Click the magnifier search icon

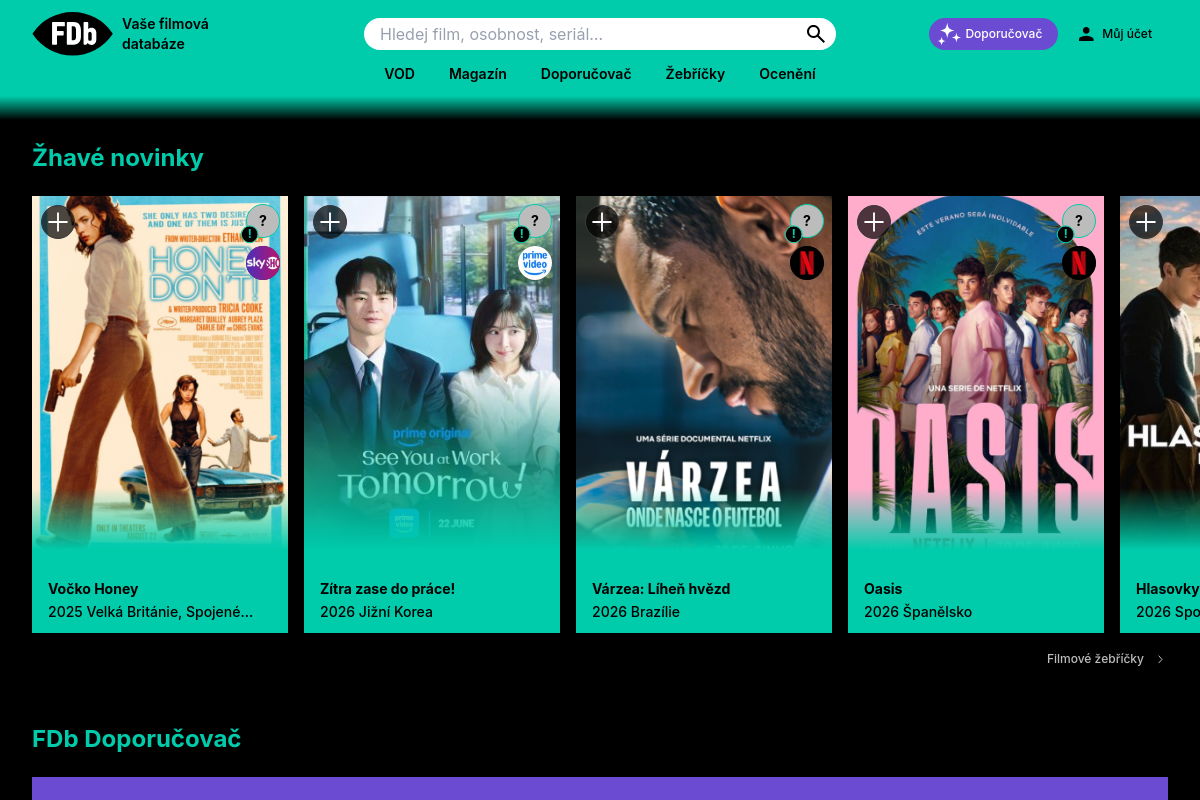(816, 34)
